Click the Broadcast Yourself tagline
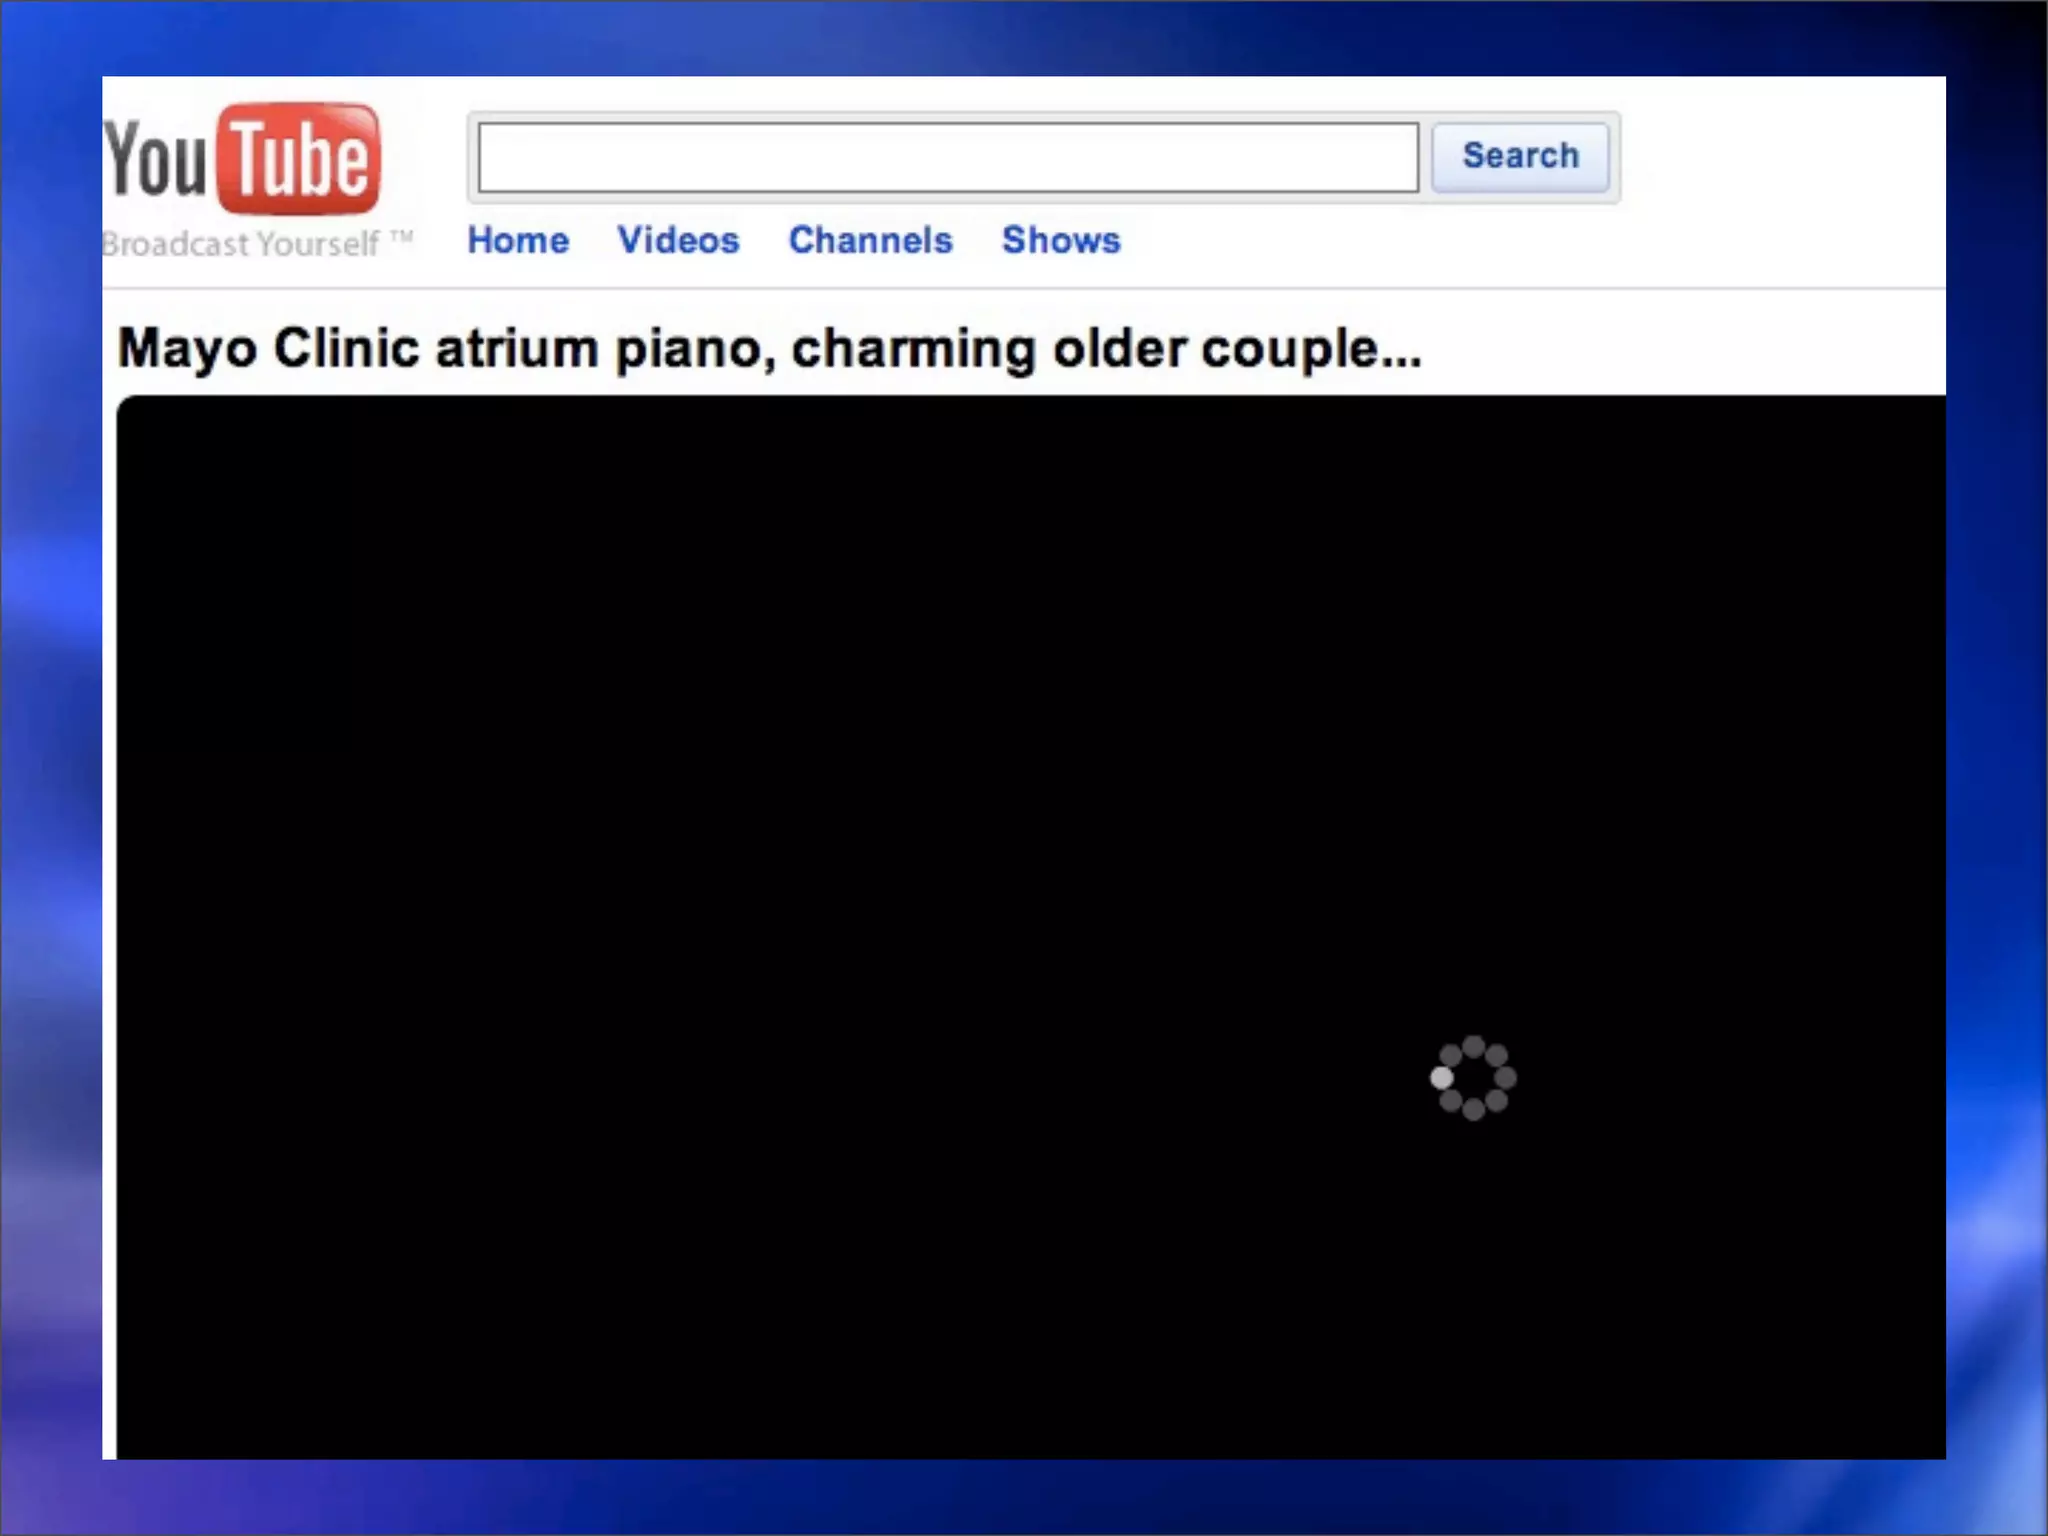This screenshot has height=1536, width=2048. click(x=240, y=244)
